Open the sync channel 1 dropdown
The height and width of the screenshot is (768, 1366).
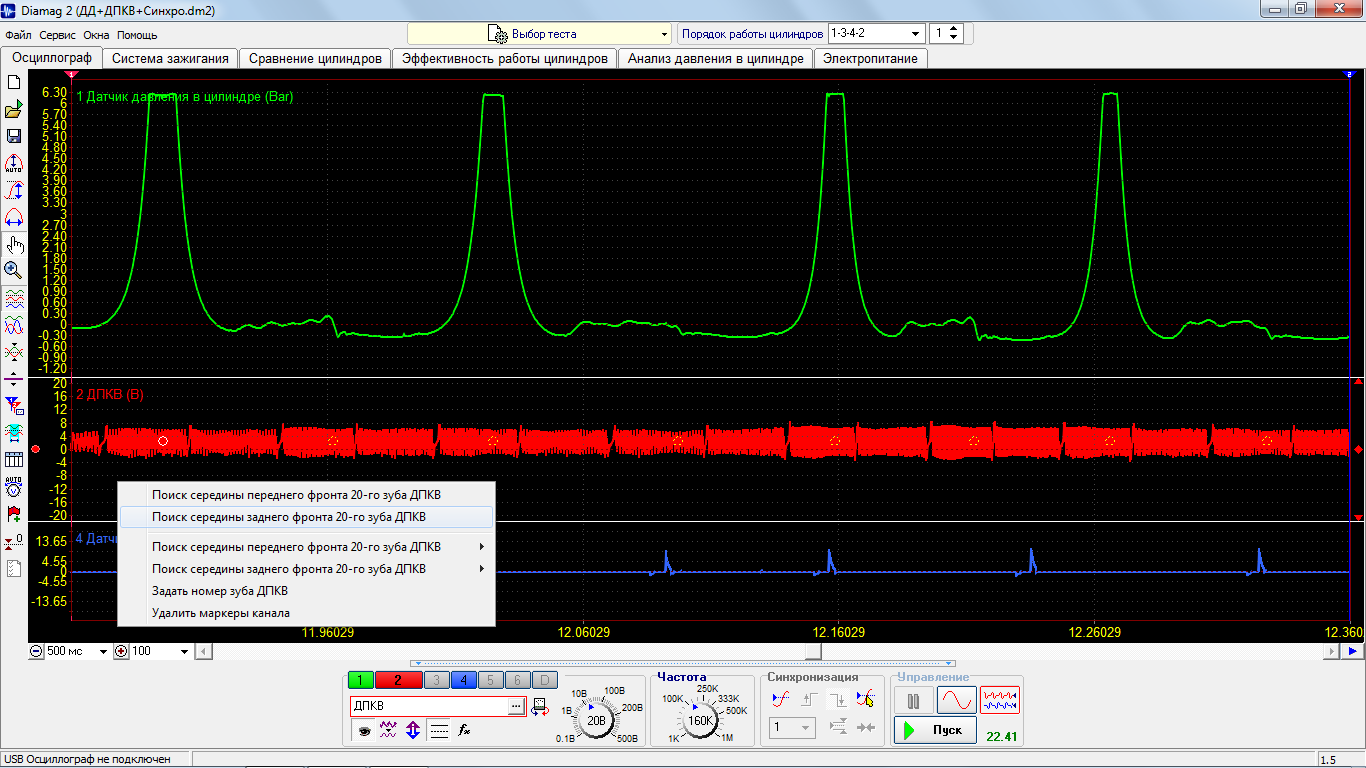tap(793, 728)
